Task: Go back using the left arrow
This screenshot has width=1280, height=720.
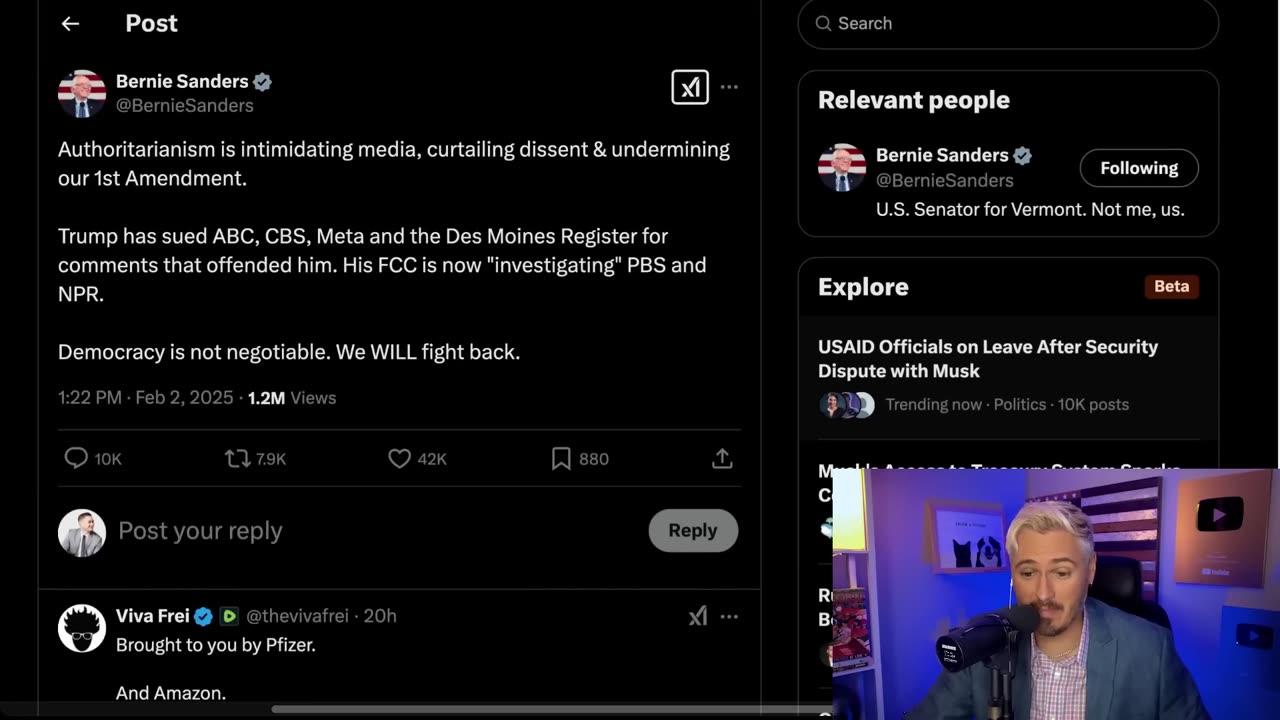Action: click(x=70, y=24)
